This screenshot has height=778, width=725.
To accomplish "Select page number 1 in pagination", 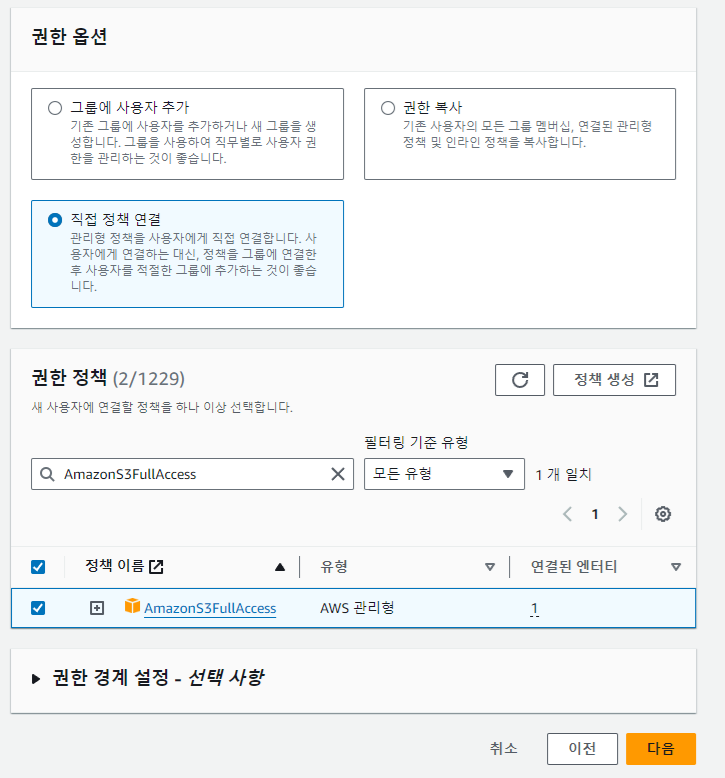I will [595, 515].
